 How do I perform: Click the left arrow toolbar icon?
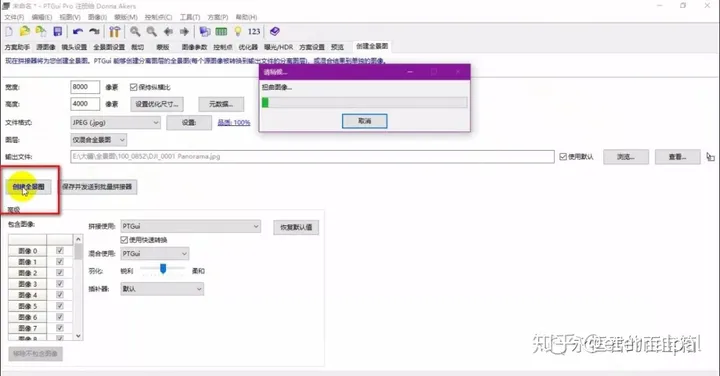pyautogui.click(x=168, y=31)
